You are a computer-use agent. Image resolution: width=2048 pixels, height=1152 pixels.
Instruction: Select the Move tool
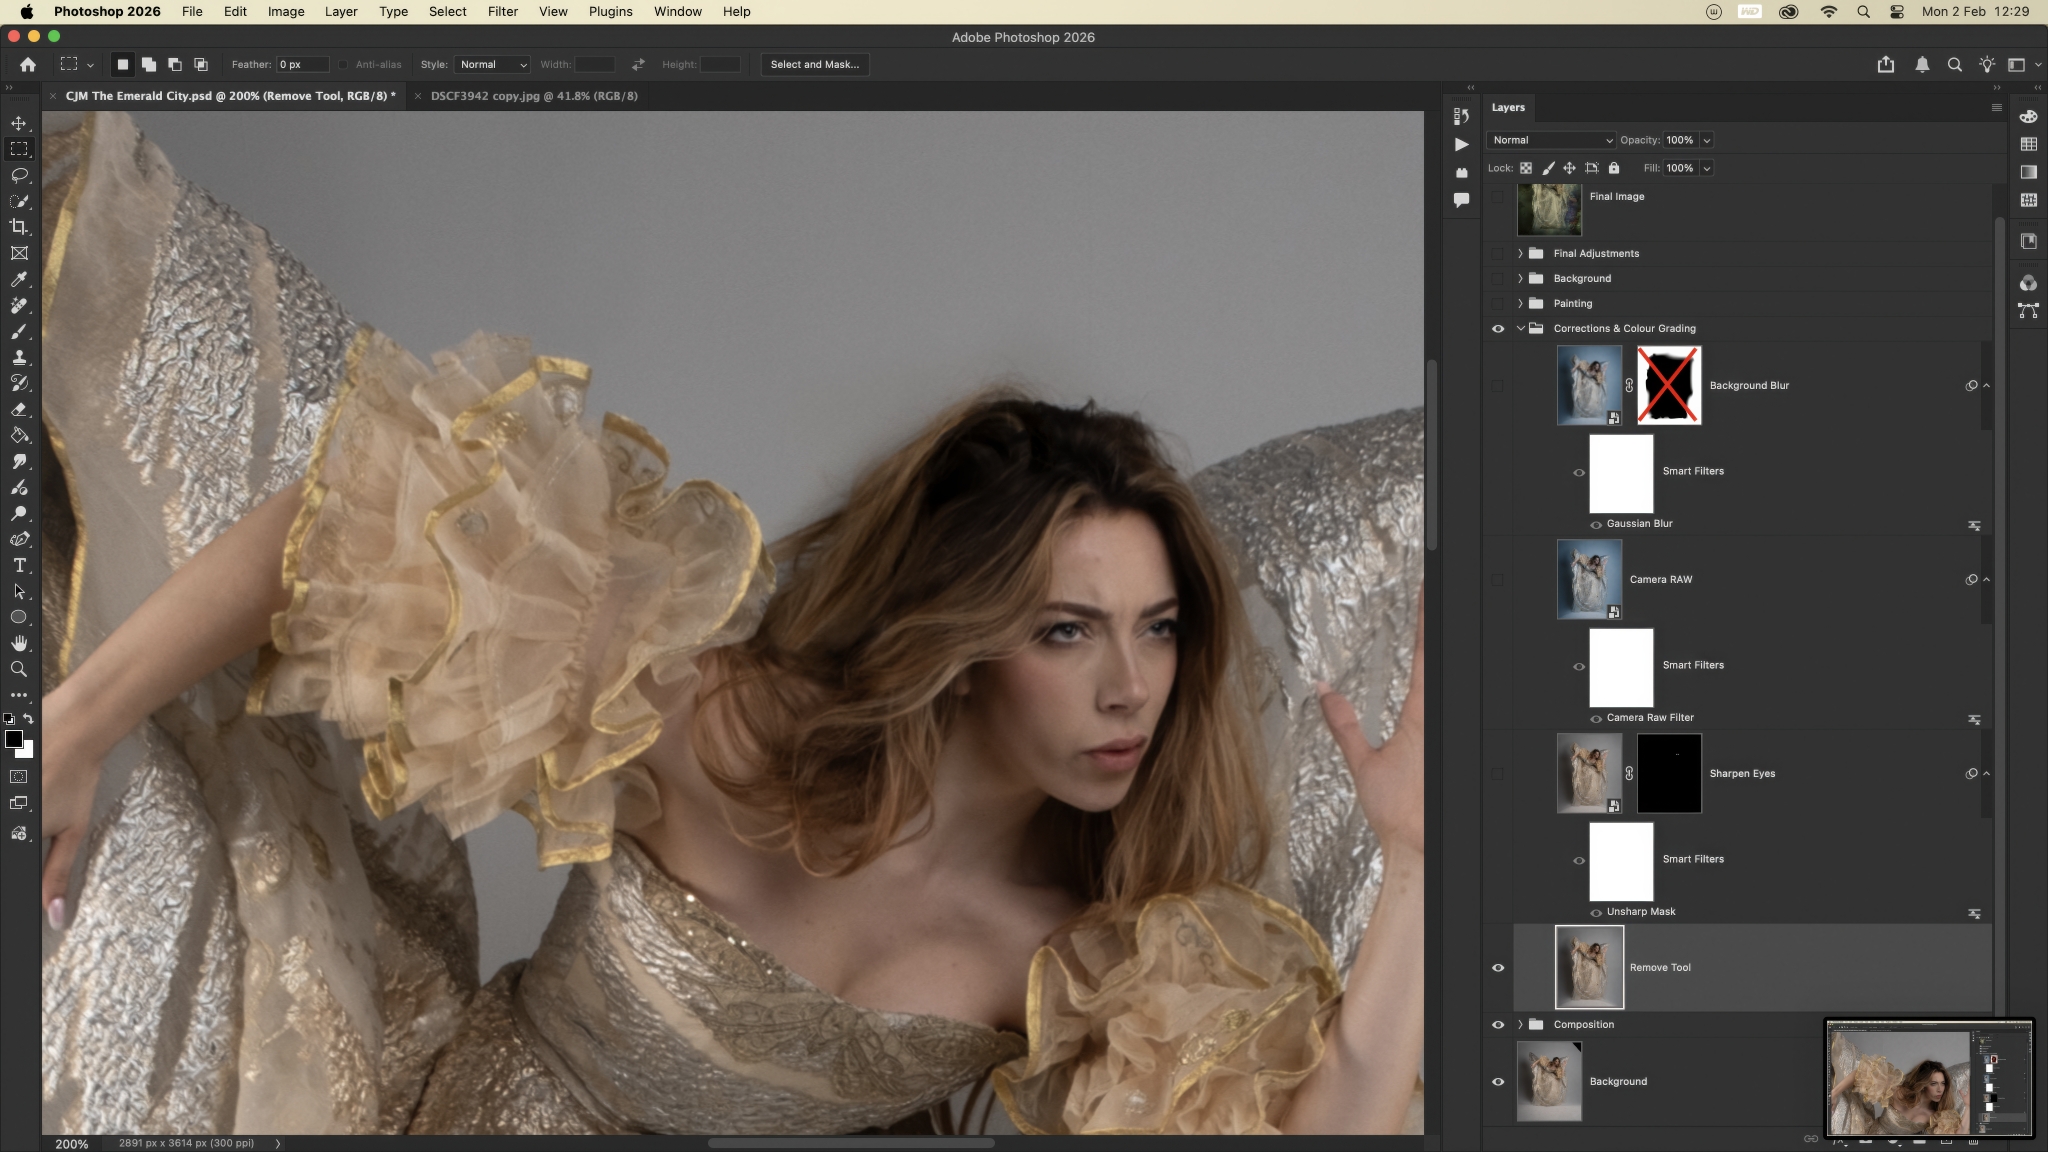tap(19, 123)
